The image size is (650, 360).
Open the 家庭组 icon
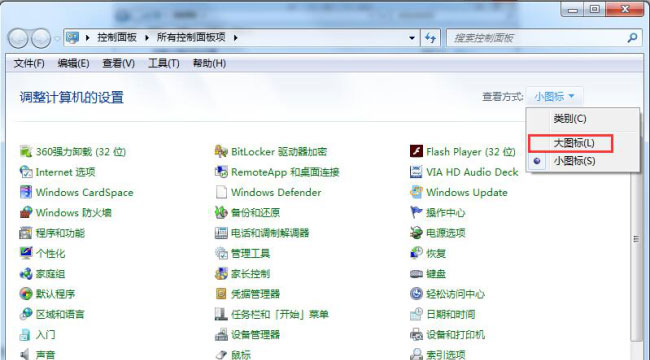click(26, 273)
